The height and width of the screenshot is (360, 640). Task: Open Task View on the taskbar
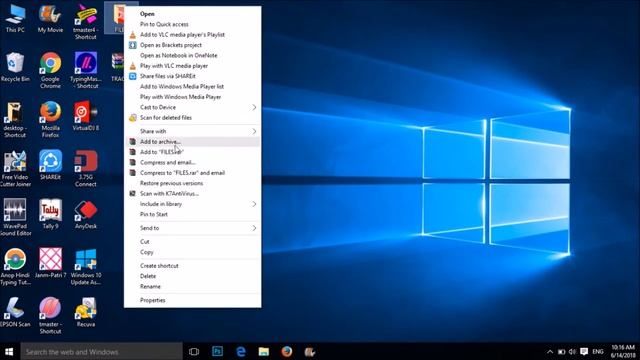(x=194, y=351)
